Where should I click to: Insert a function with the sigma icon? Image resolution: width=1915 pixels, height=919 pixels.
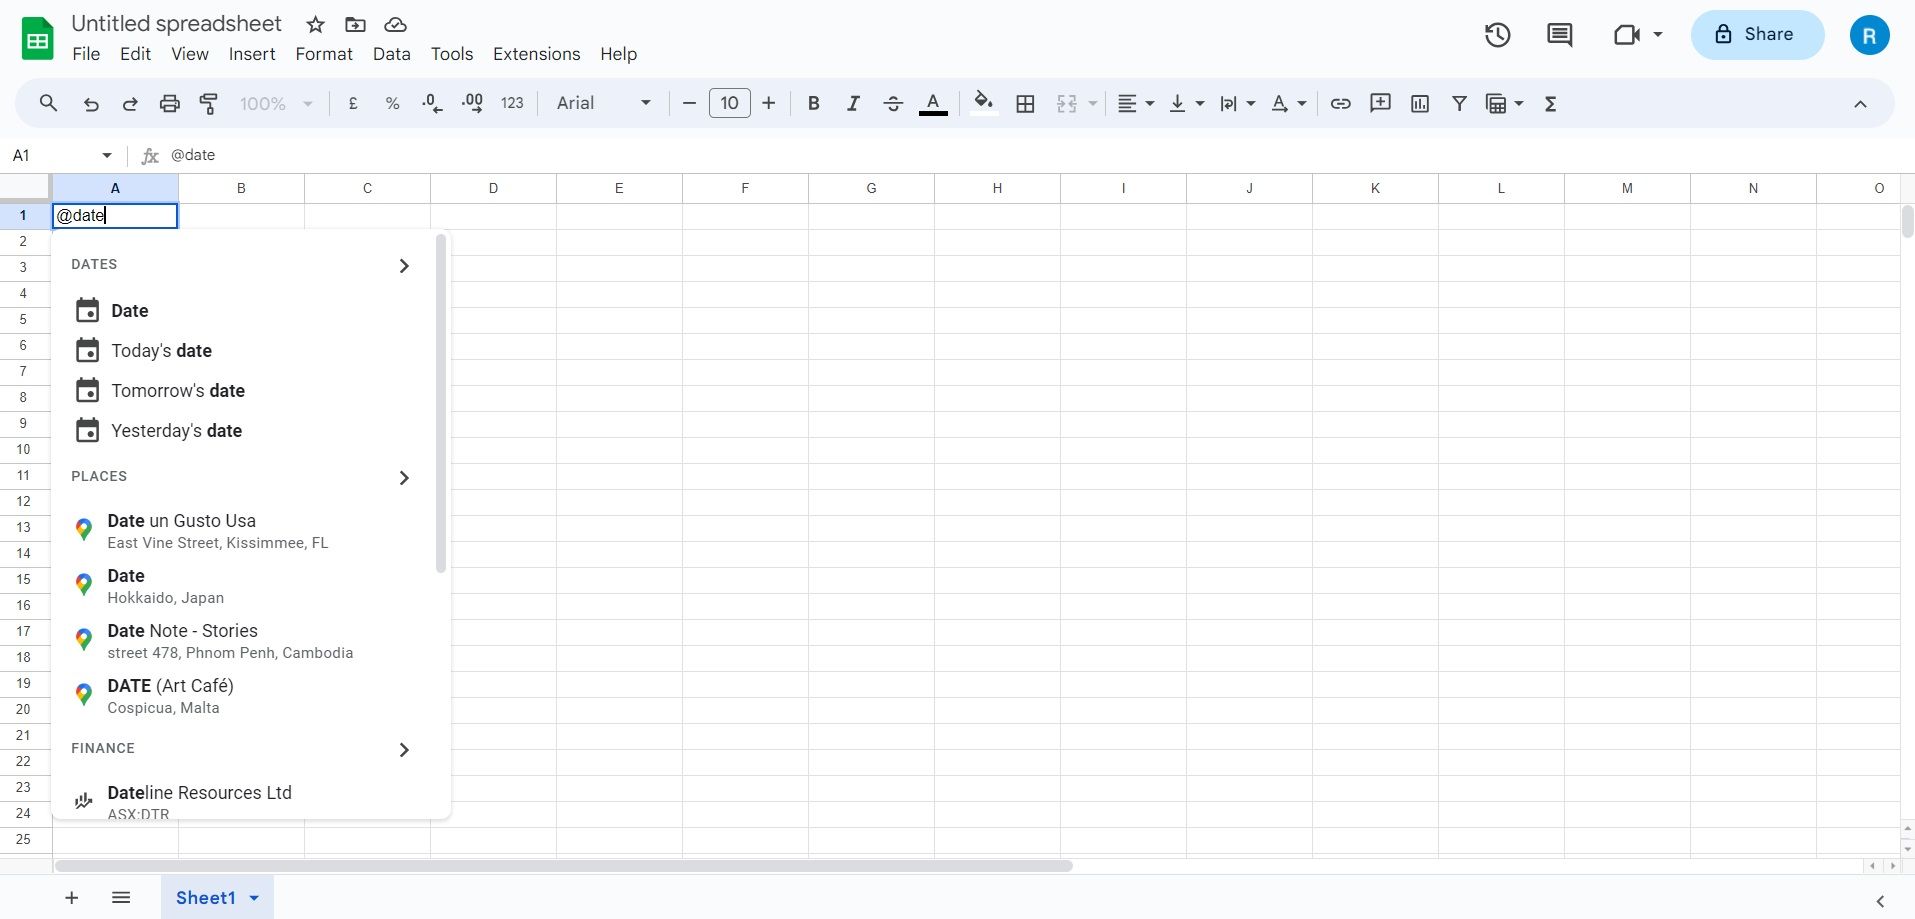[x=1551, y=103]
